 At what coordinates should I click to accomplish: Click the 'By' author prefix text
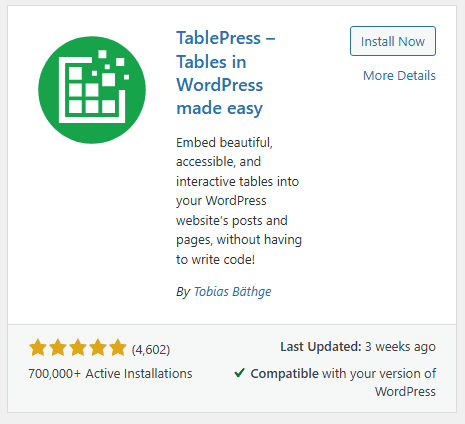pos(183,292)
